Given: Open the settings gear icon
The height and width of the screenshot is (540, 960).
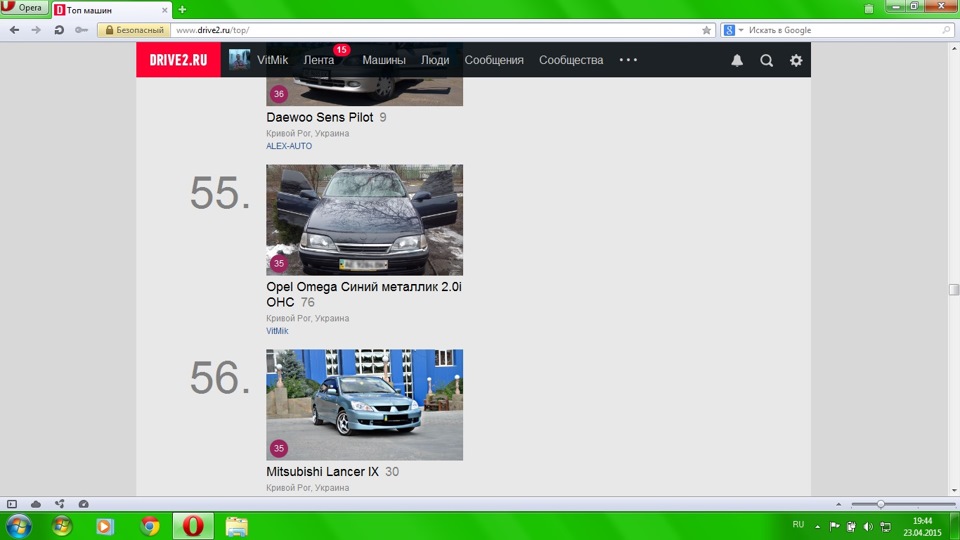Looking at the screenshot, I should [796, 60].
